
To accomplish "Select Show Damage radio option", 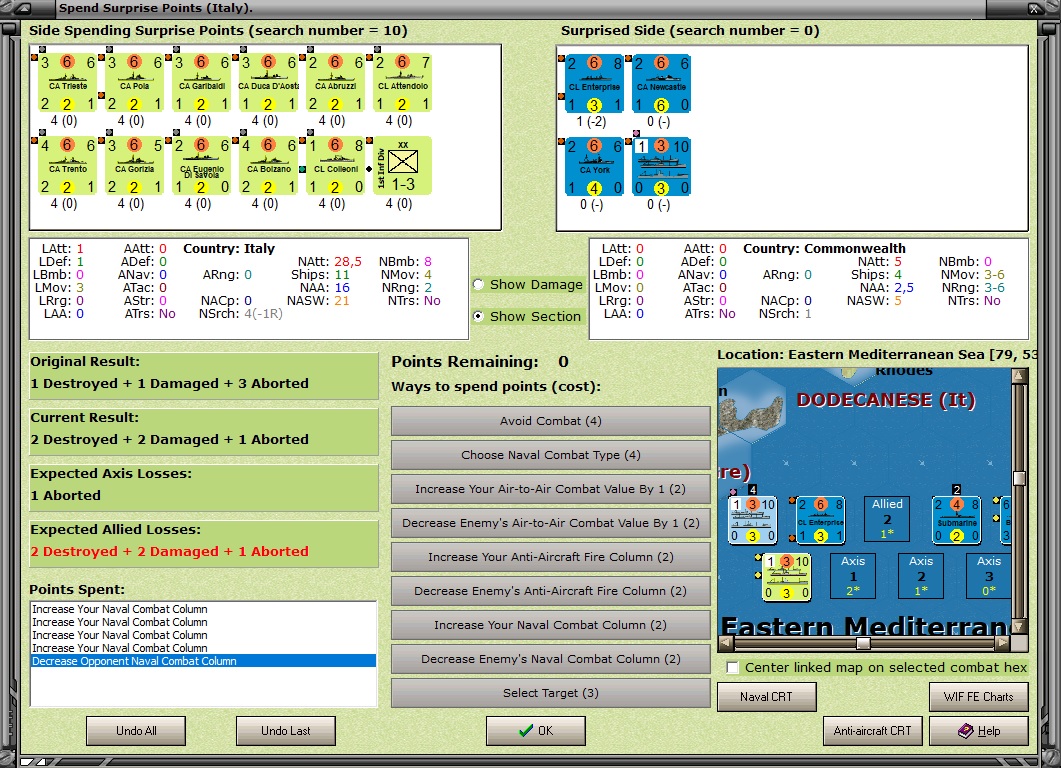I will 528,285.
